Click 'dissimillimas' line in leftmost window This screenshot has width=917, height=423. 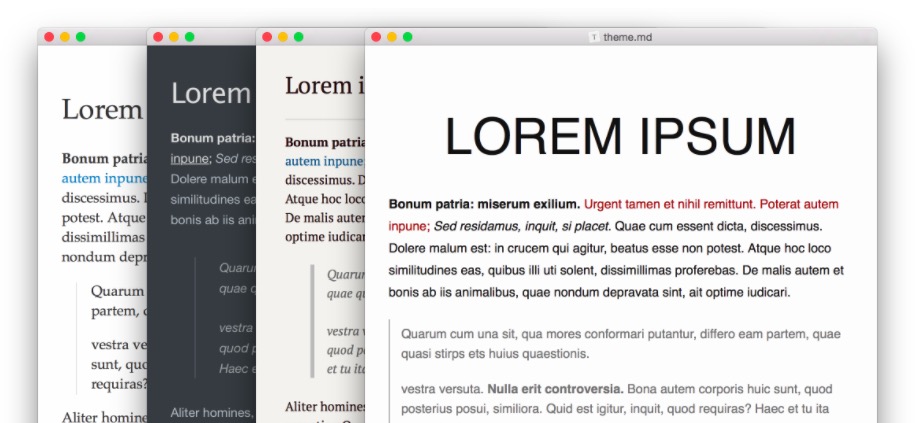[104, 238]
